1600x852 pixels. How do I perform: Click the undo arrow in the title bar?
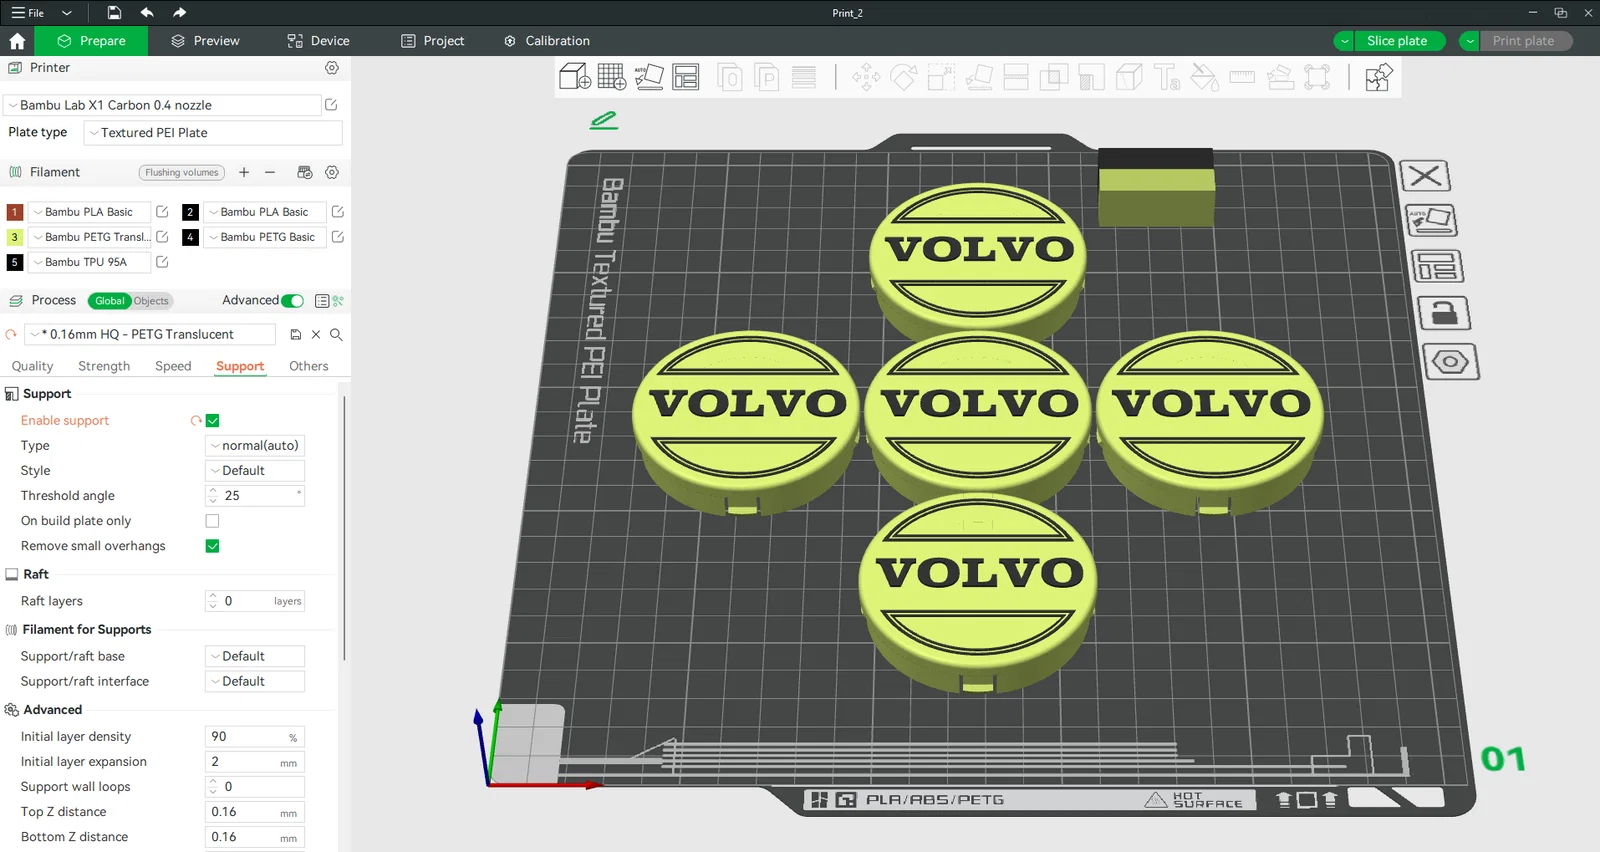click(x=147, y=13)
